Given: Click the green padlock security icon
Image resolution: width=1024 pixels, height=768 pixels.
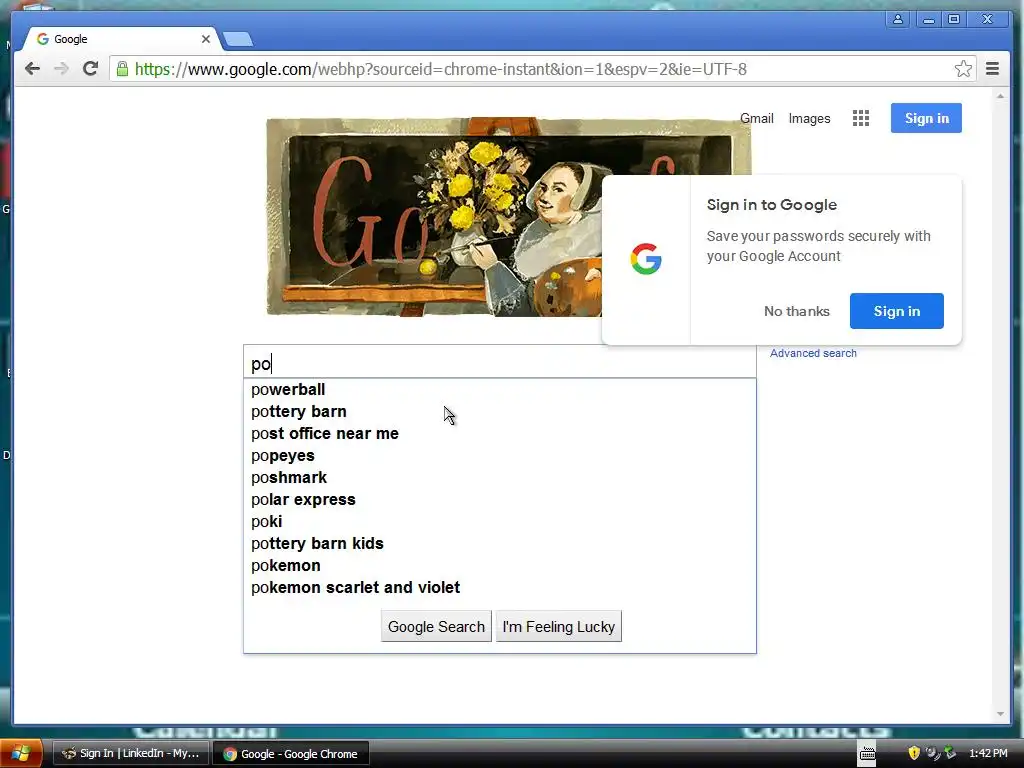Looking at the screenshot, I should [122, 69].
